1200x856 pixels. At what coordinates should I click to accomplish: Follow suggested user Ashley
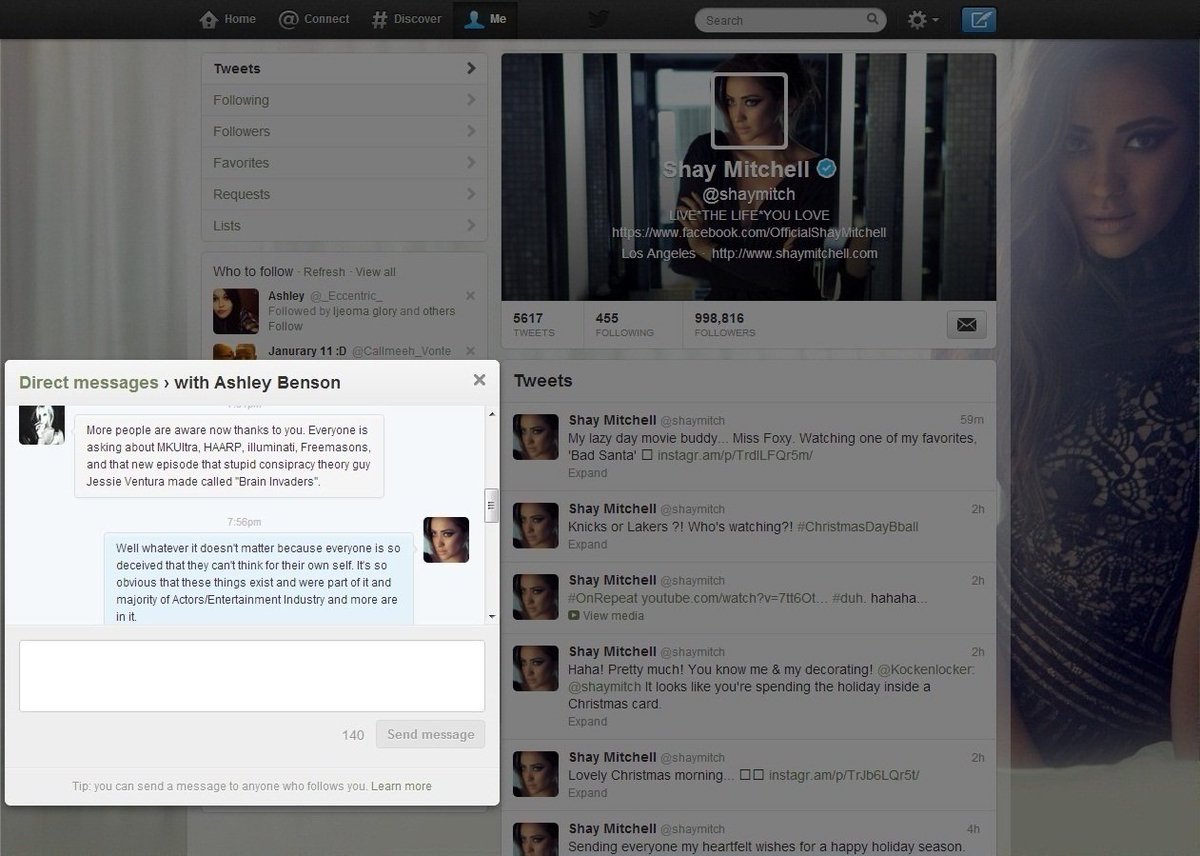284,325
